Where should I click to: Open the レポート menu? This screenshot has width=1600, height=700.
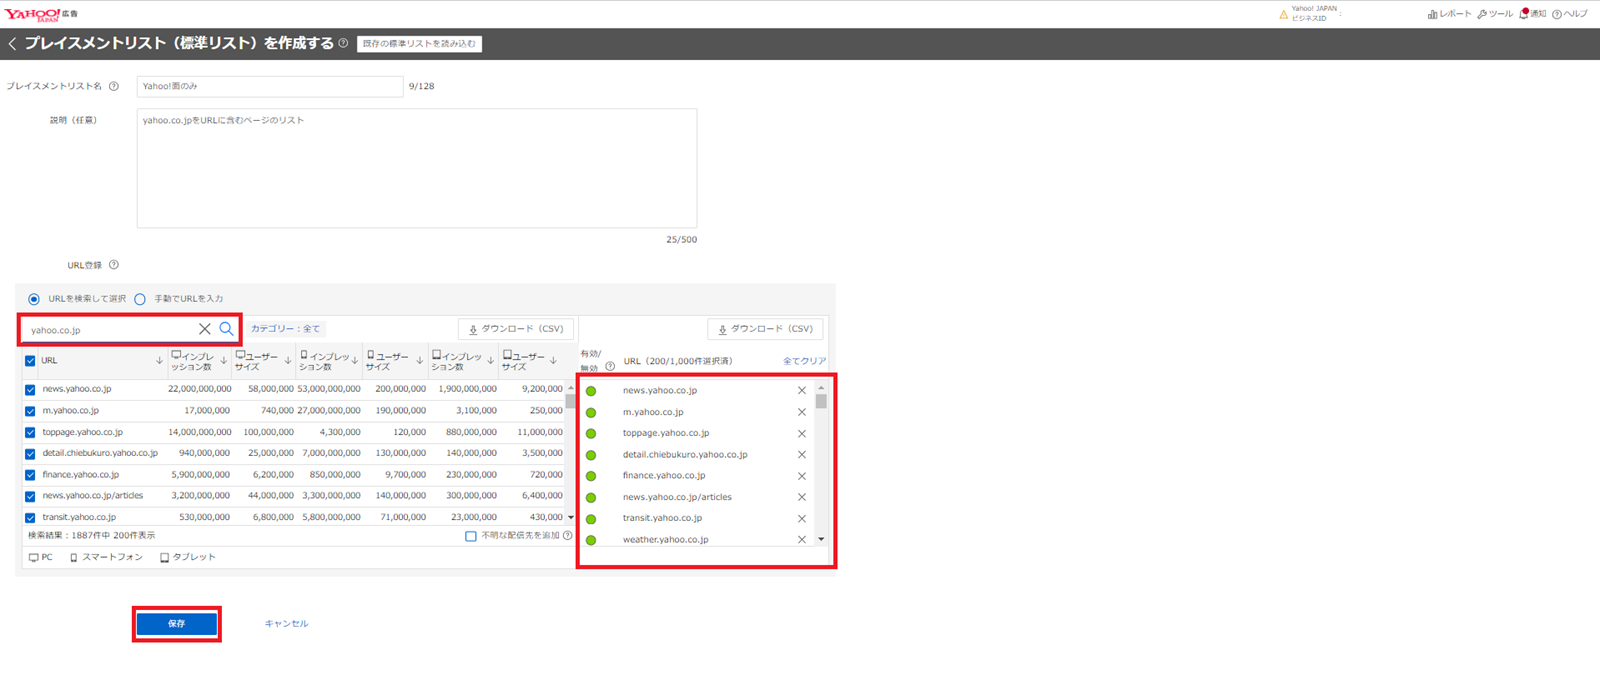(1449, 14)
